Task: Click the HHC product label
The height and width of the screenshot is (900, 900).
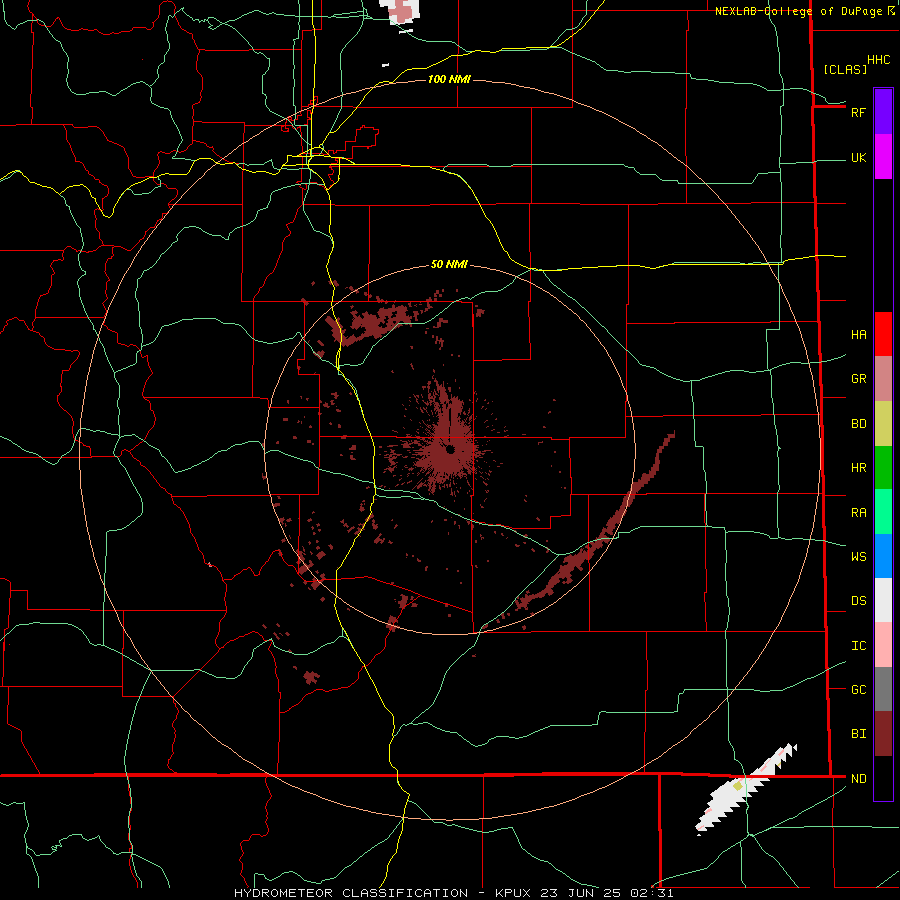Action: pyautogui.click(x=878, y=60)
